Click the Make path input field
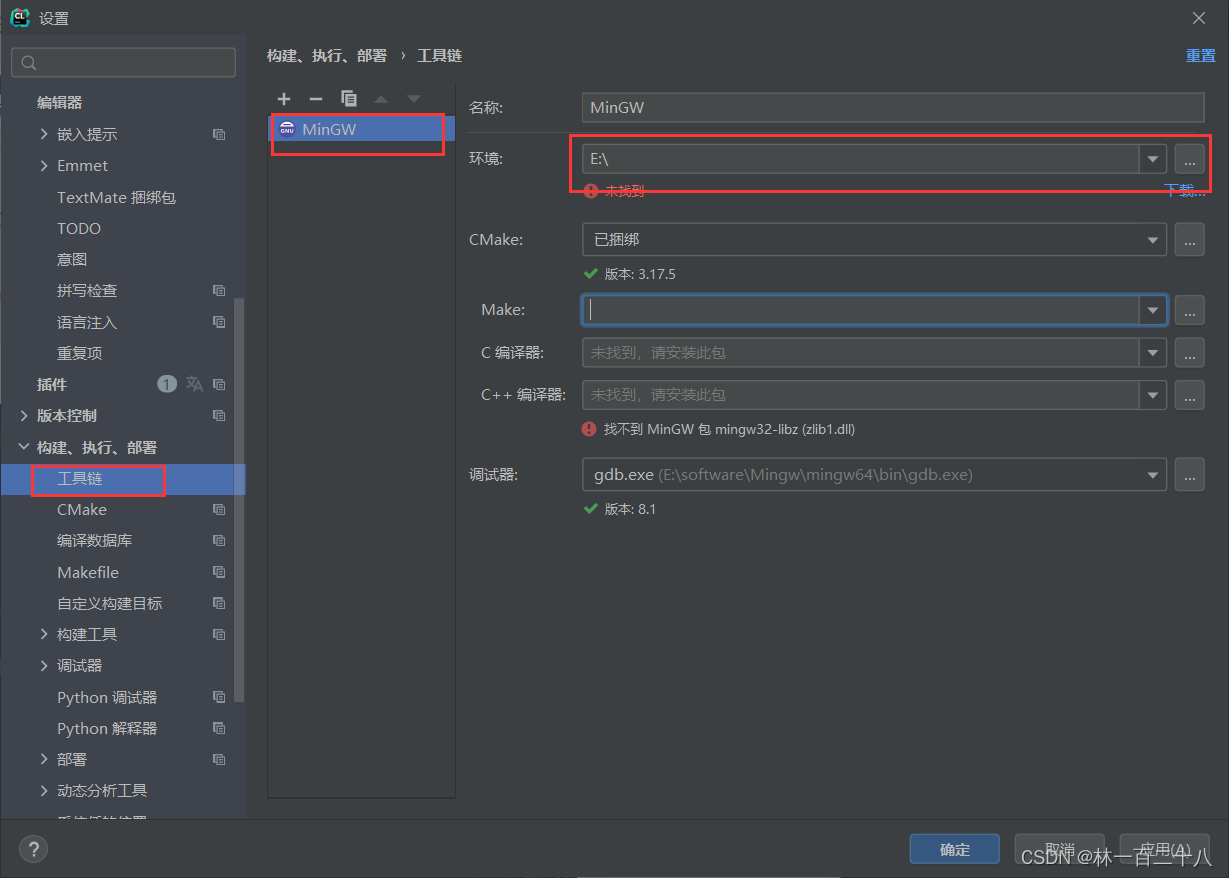Screen dimensions: 1229x878 click(x=862, y=310)
